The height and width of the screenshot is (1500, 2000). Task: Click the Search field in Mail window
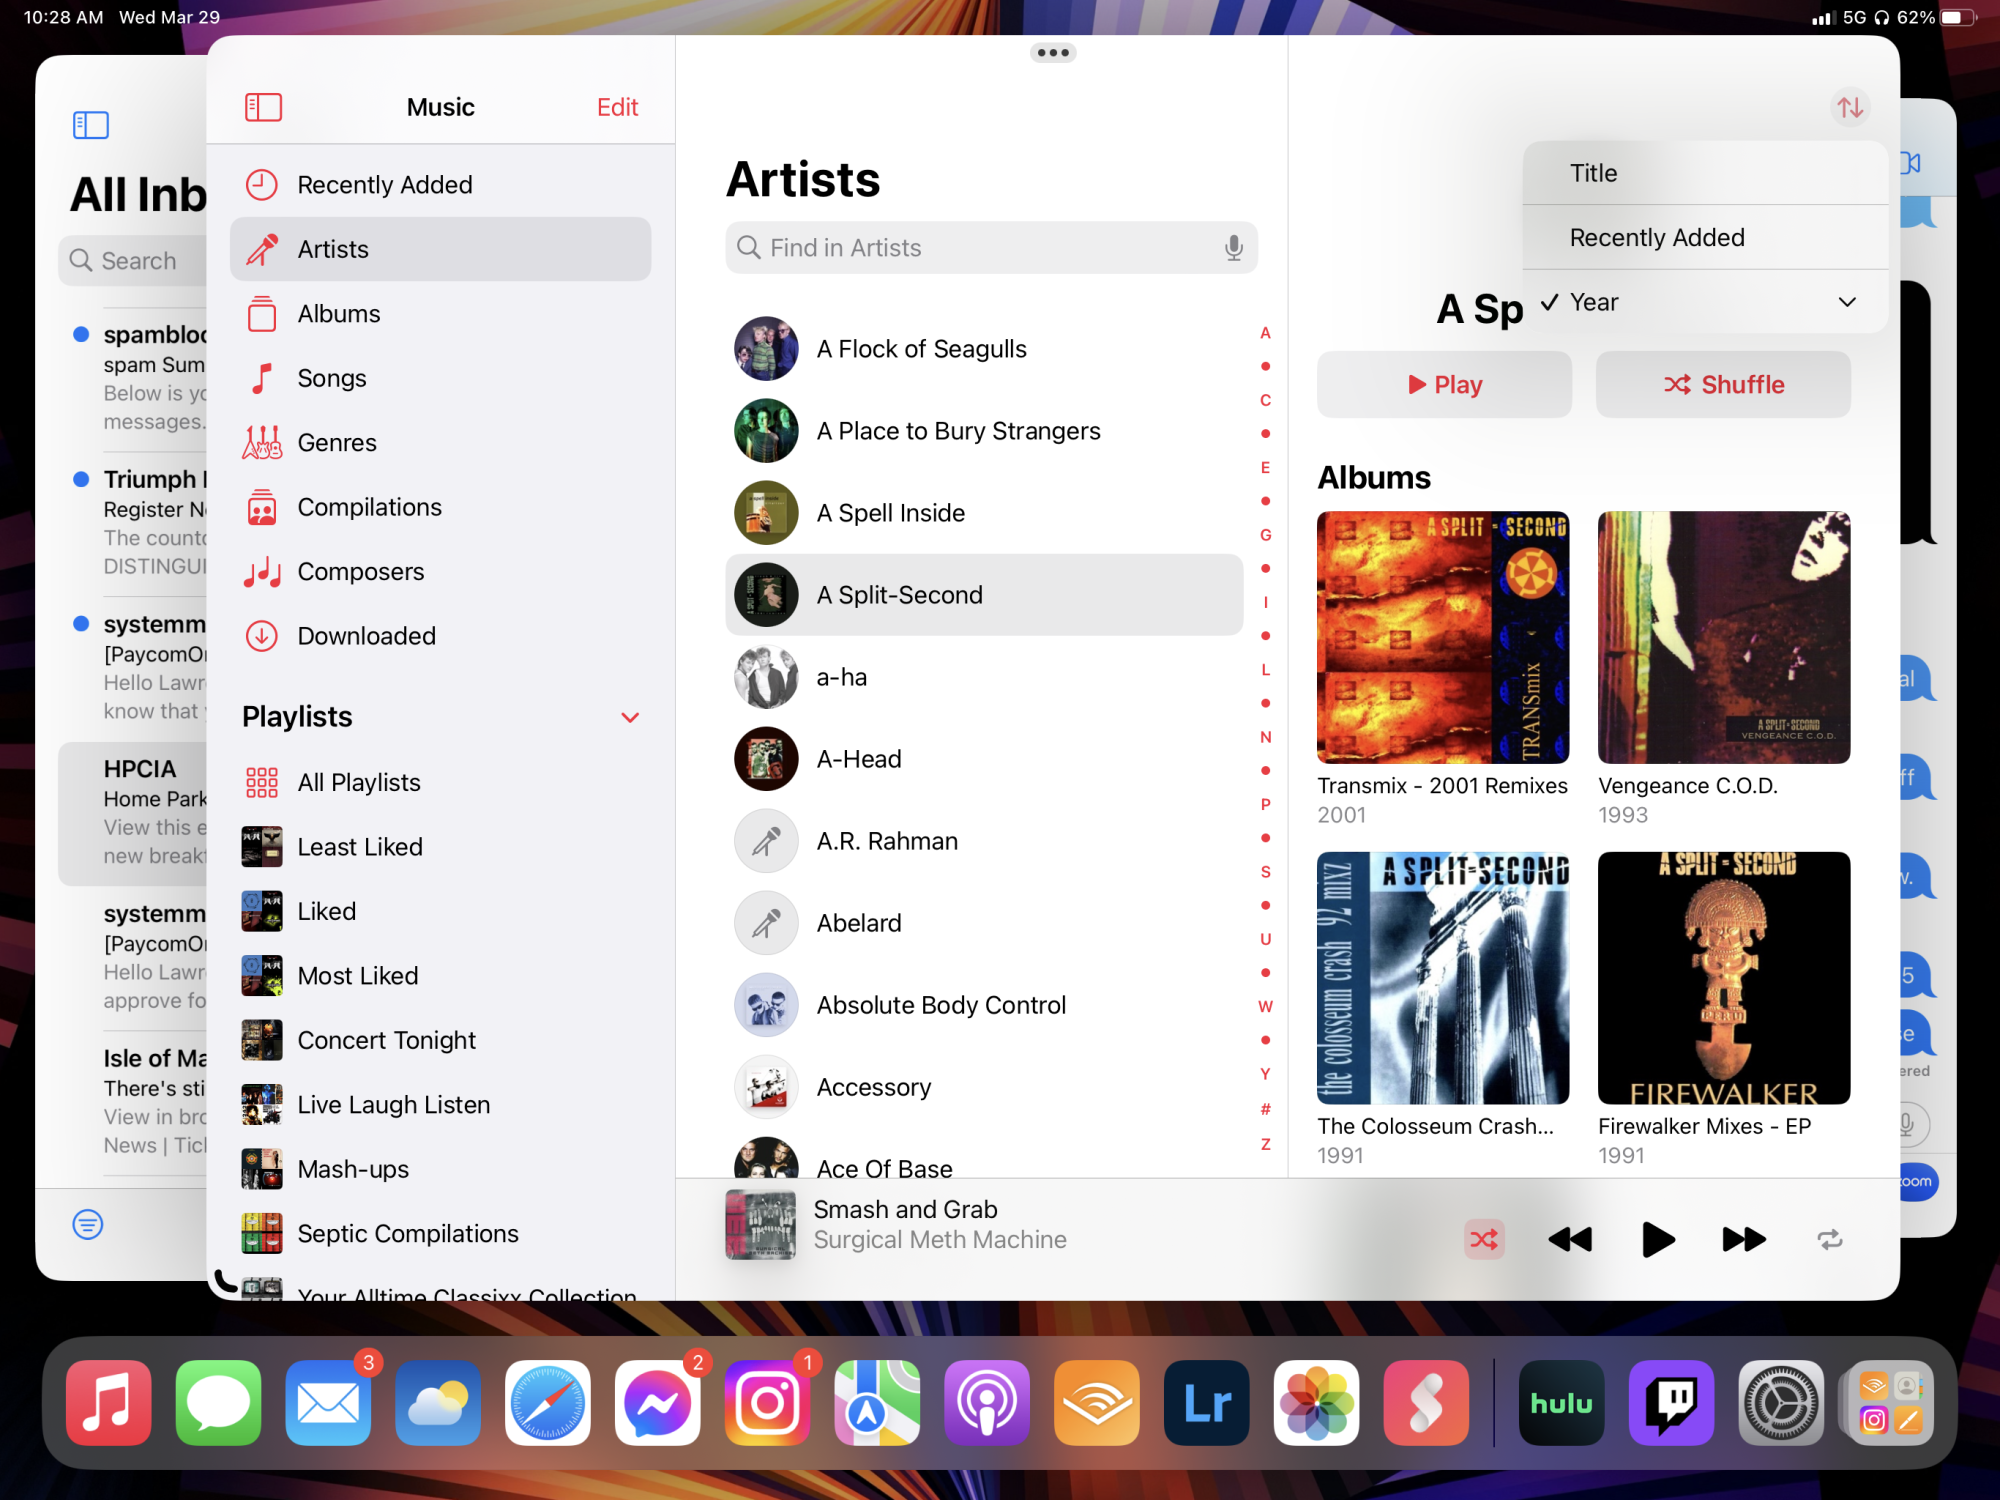pos(133,261)
